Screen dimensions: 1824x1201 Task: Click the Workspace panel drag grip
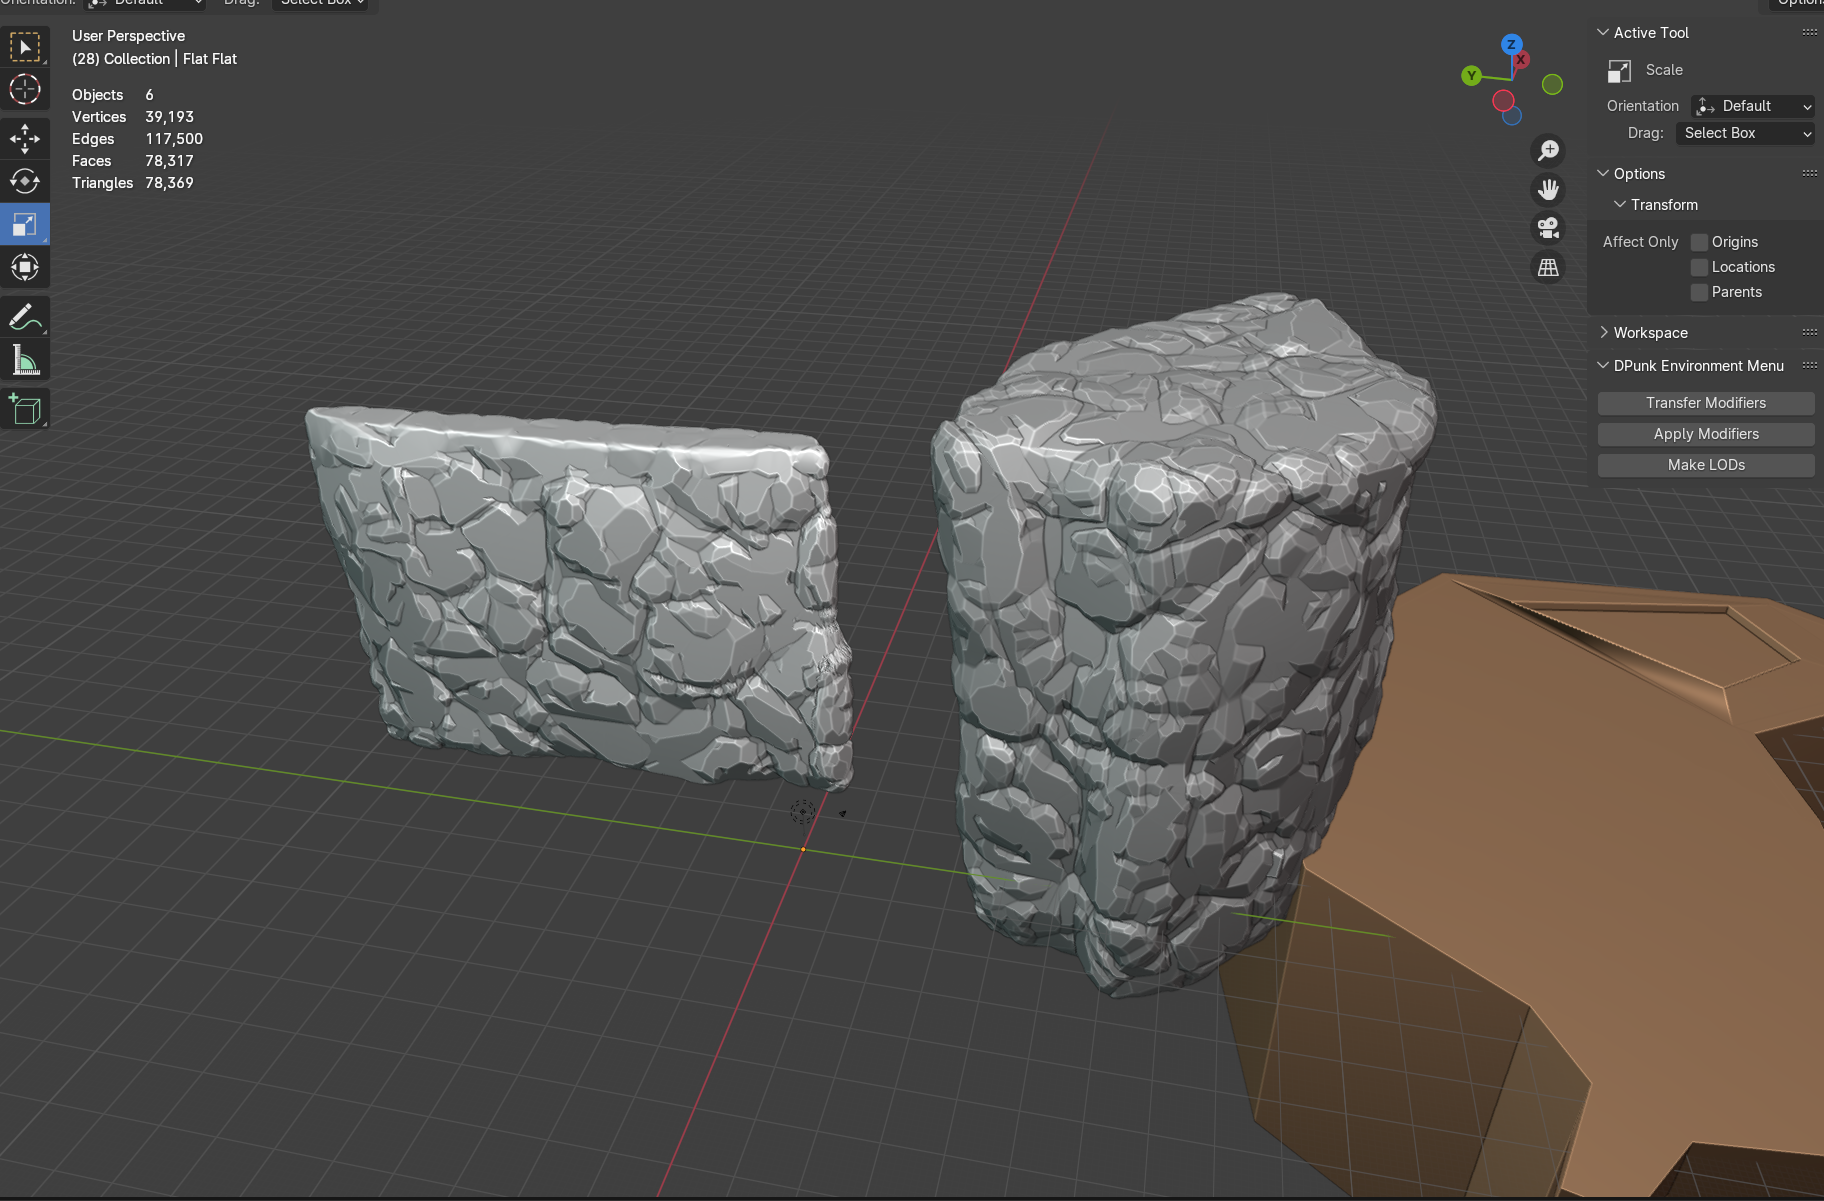coord(1809,333)
